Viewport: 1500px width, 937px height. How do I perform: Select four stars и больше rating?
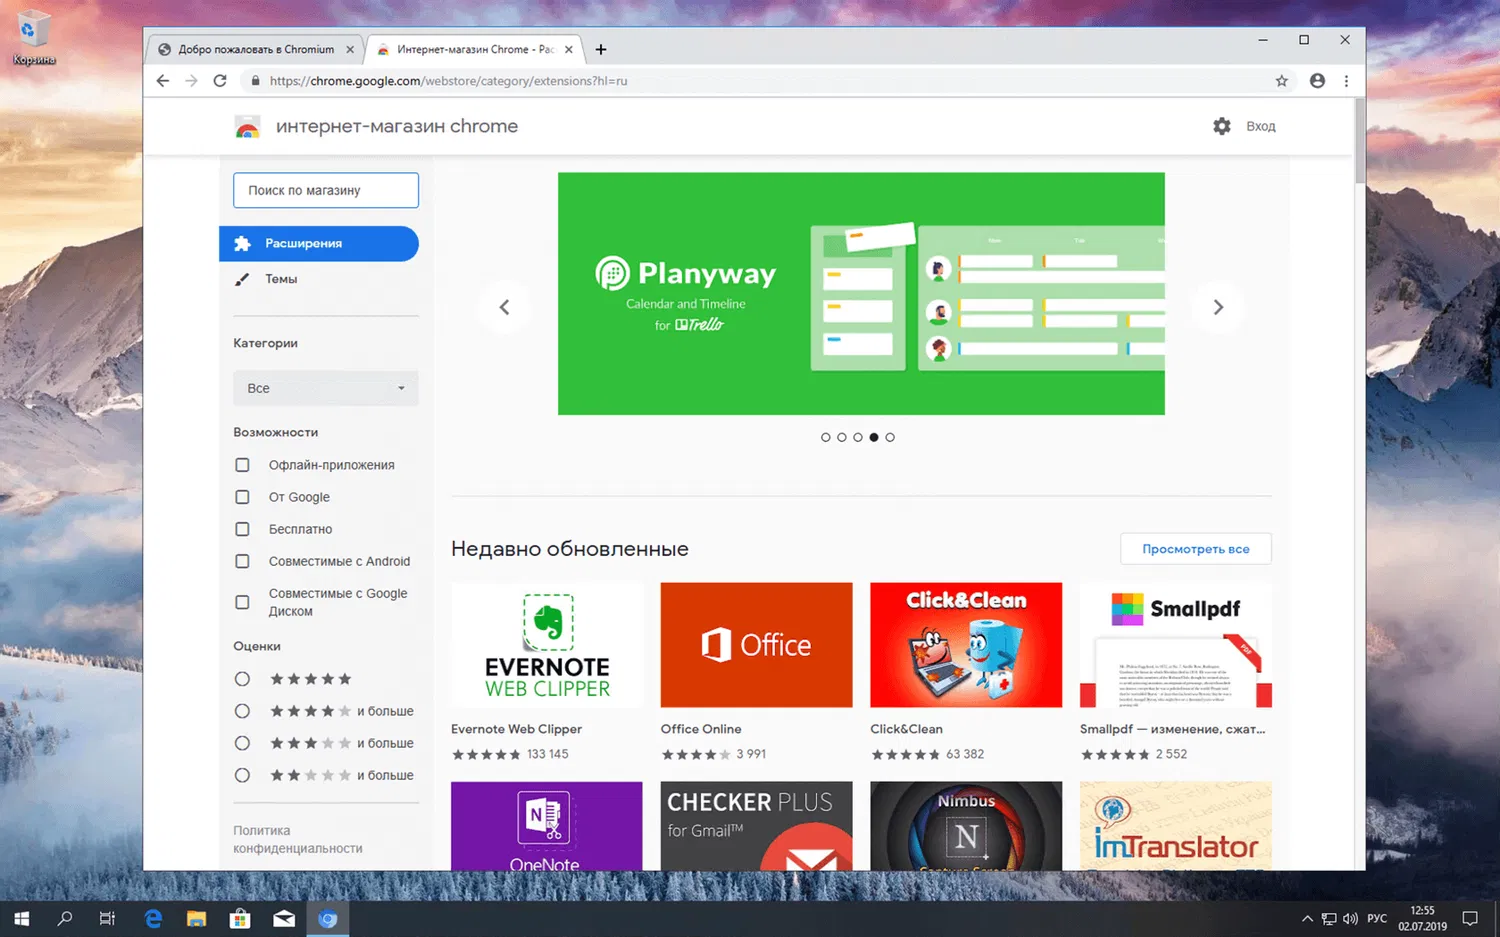click(242, 711)
